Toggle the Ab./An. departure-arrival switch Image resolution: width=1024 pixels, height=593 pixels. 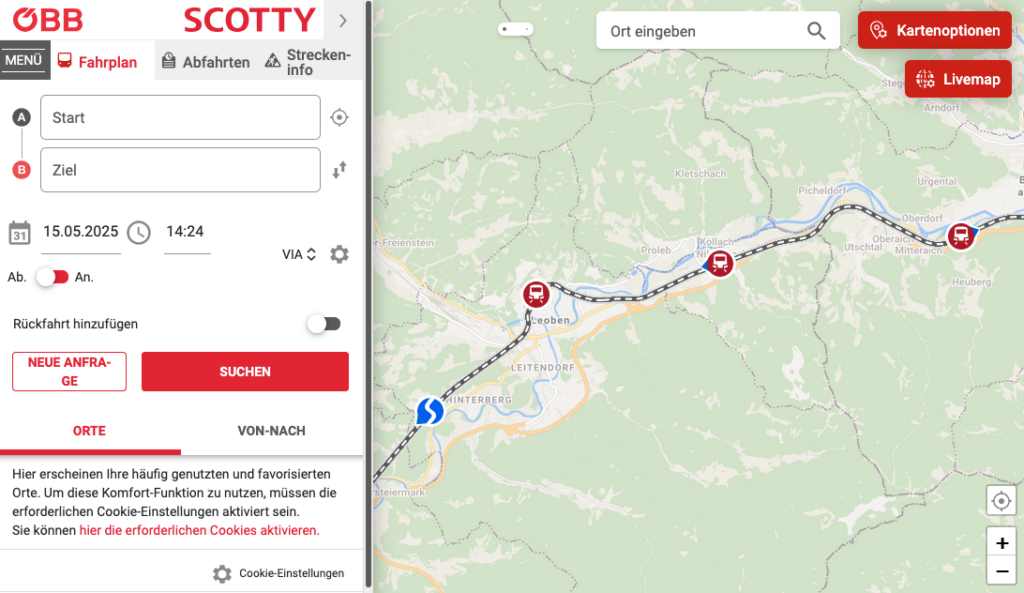[52, 277]
